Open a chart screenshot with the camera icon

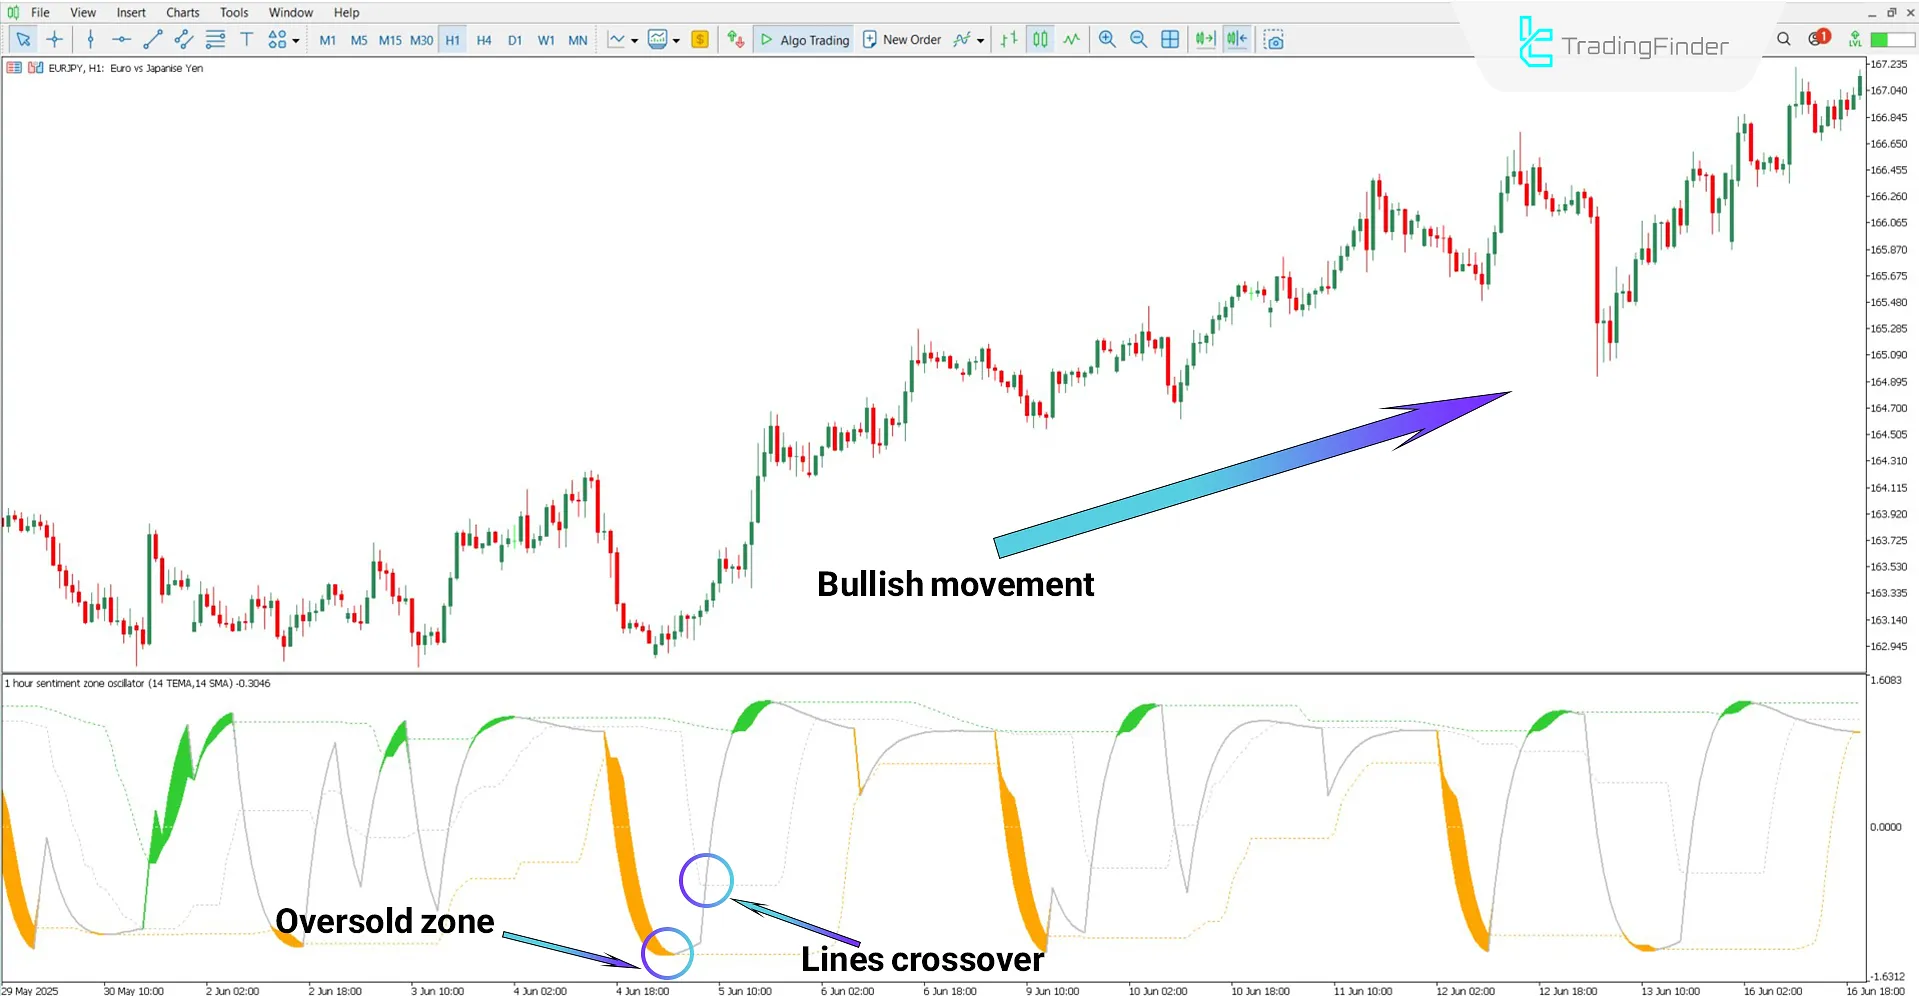(1273, 39)
